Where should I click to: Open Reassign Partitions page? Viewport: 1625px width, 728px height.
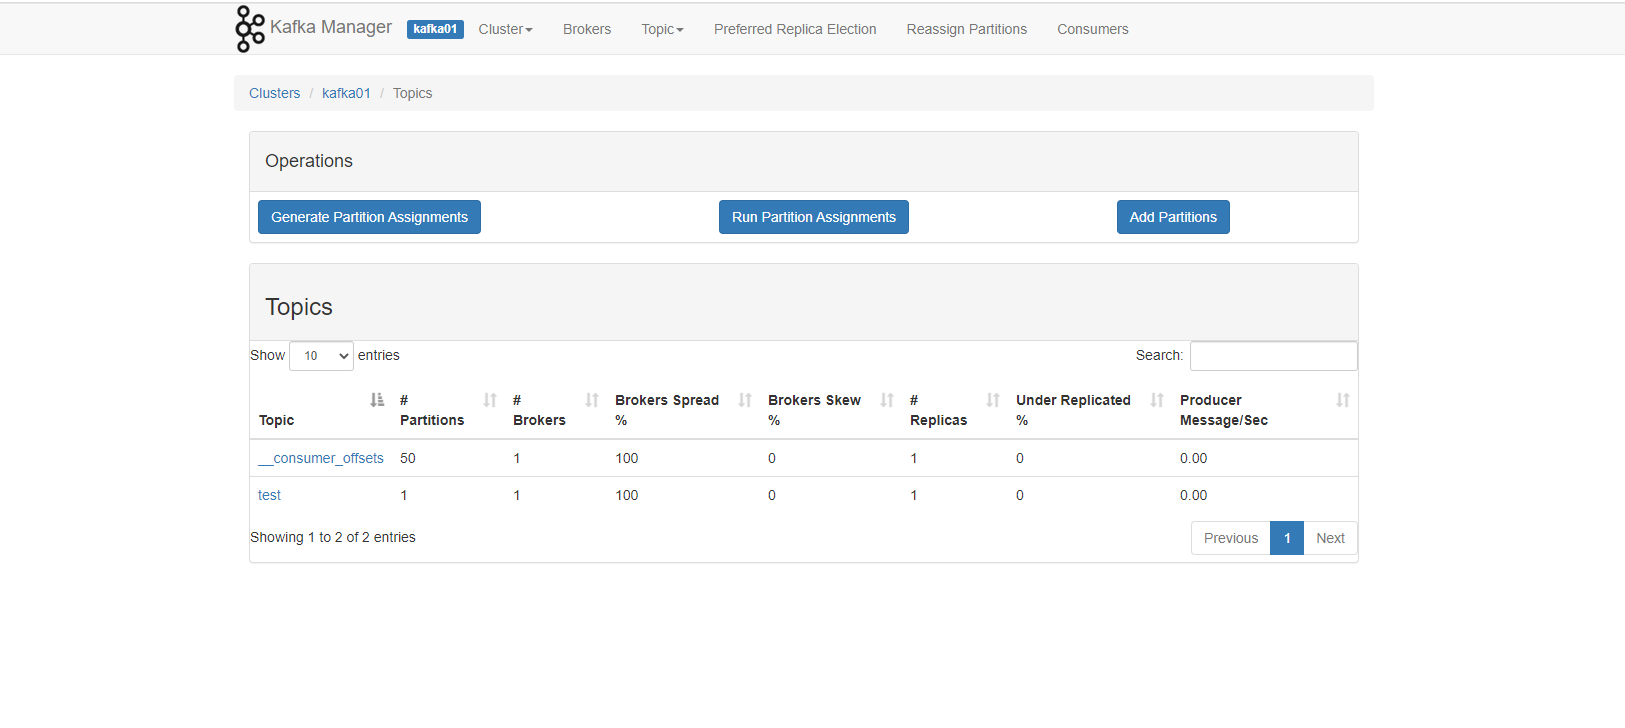tap(967, 29)
